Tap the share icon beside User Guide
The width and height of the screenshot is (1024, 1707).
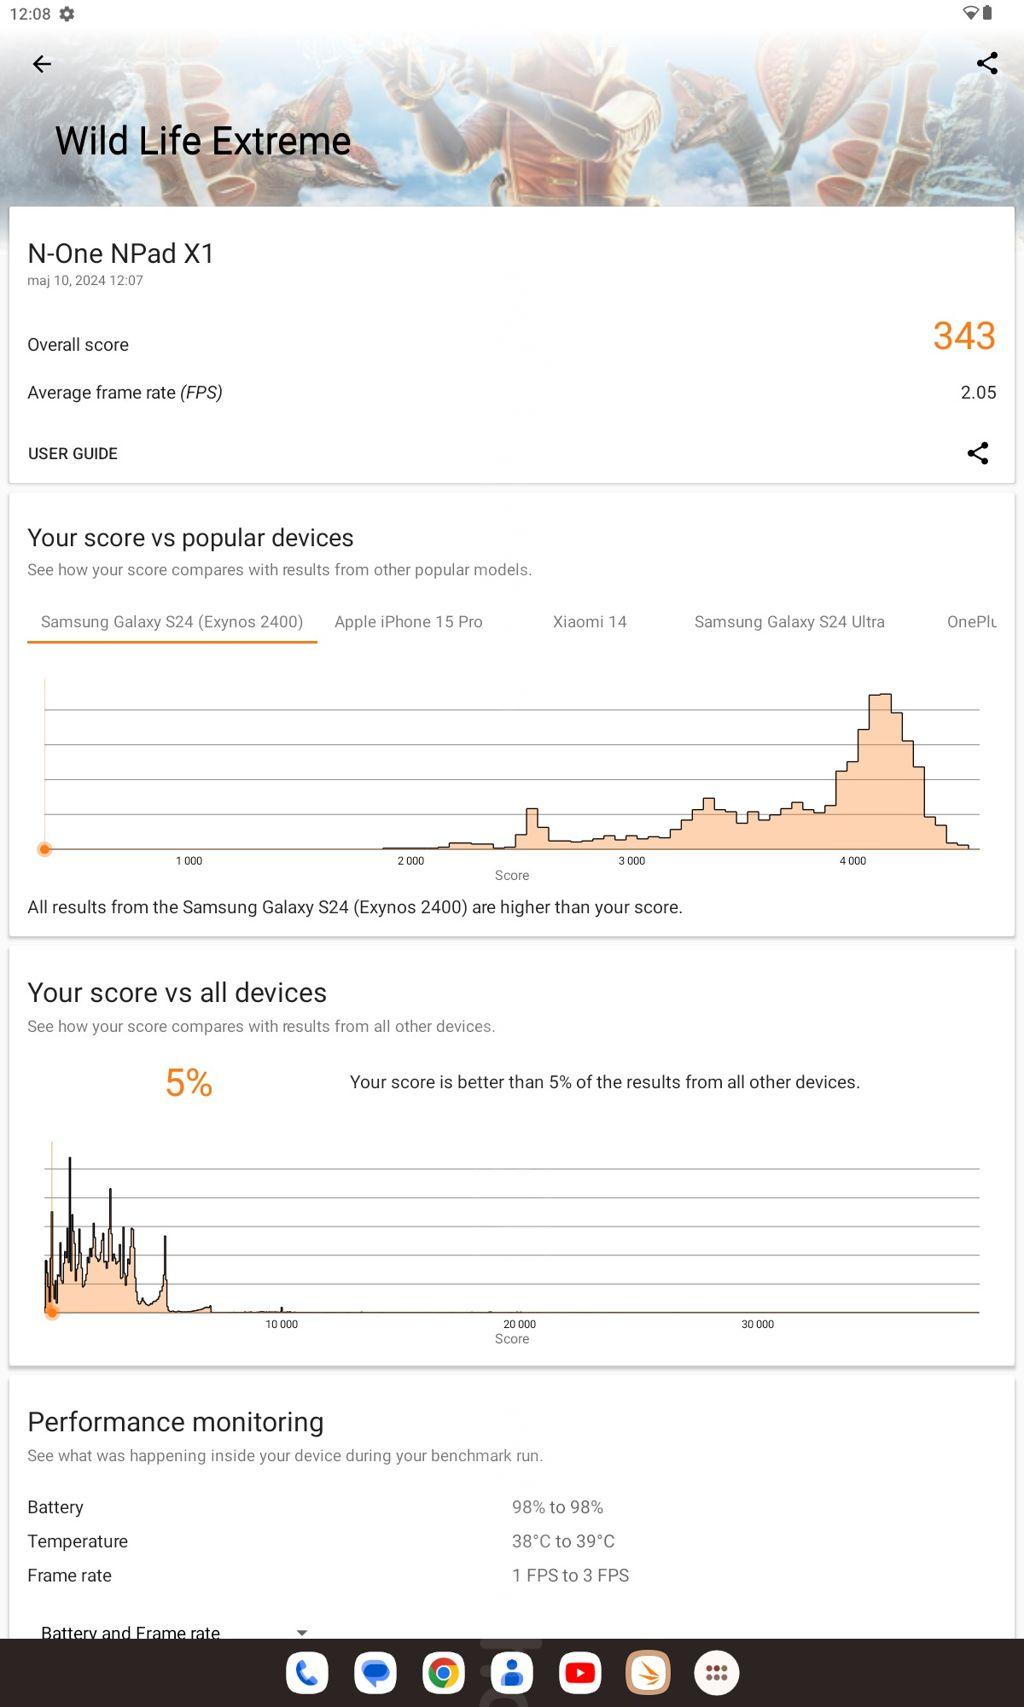[977, 453]
